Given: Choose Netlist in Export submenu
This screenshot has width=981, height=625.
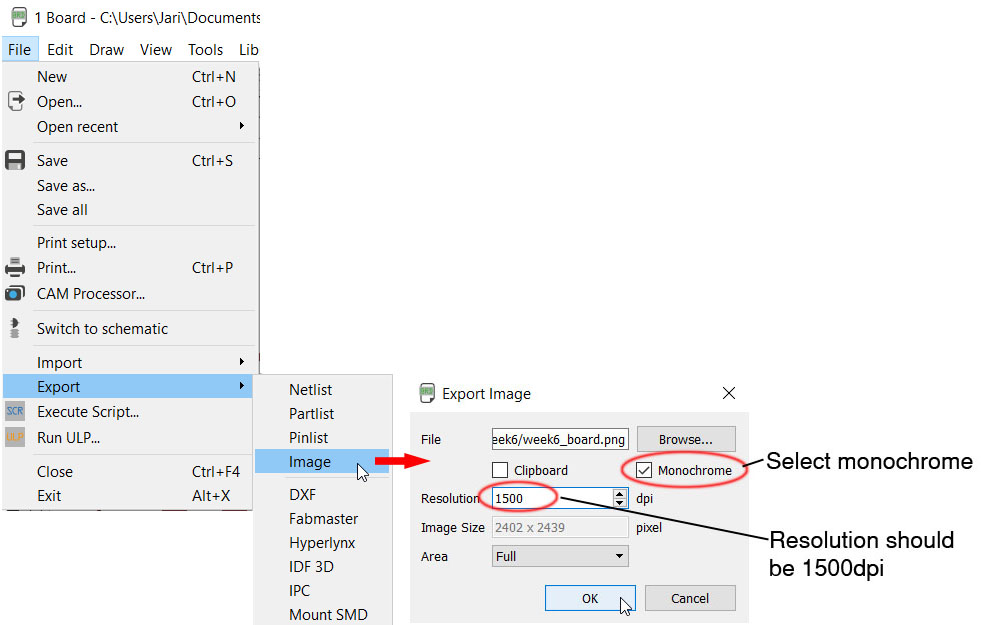Looking at the screenshot, I should [x=322, y=389].
